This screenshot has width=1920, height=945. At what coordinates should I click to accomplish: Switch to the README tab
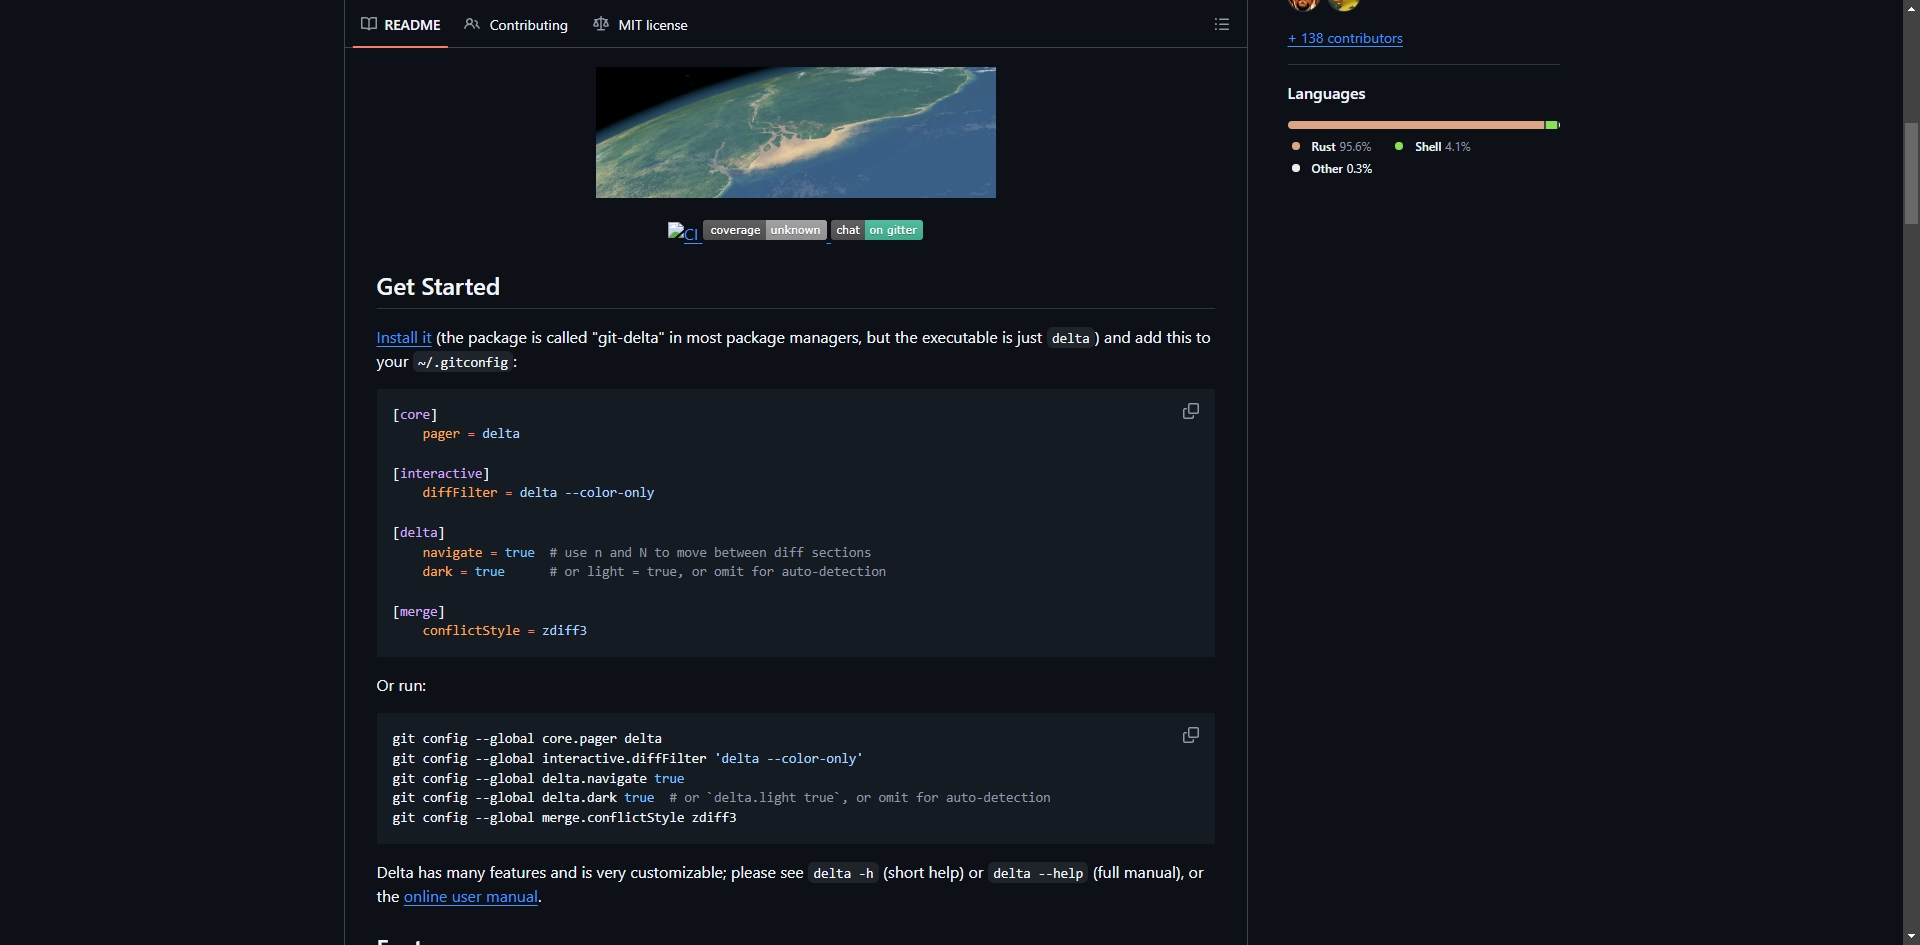click(x=400, y=24)
